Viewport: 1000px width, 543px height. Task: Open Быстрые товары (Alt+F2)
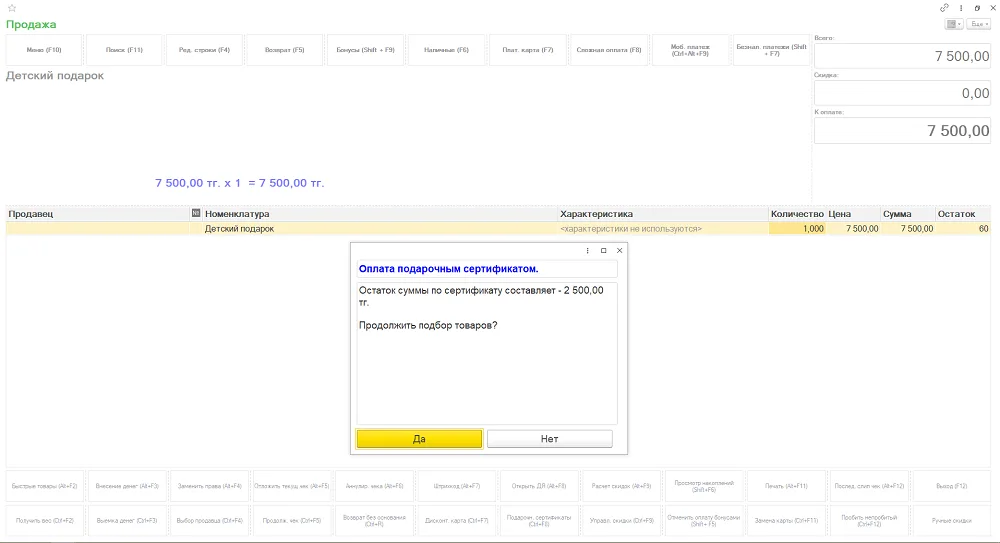[x=45, y=486]
